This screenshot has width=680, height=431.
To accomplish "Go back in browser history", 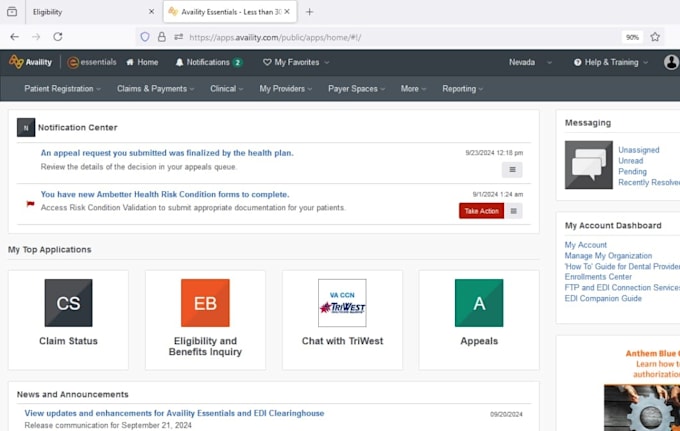I will tap(14, 37).
